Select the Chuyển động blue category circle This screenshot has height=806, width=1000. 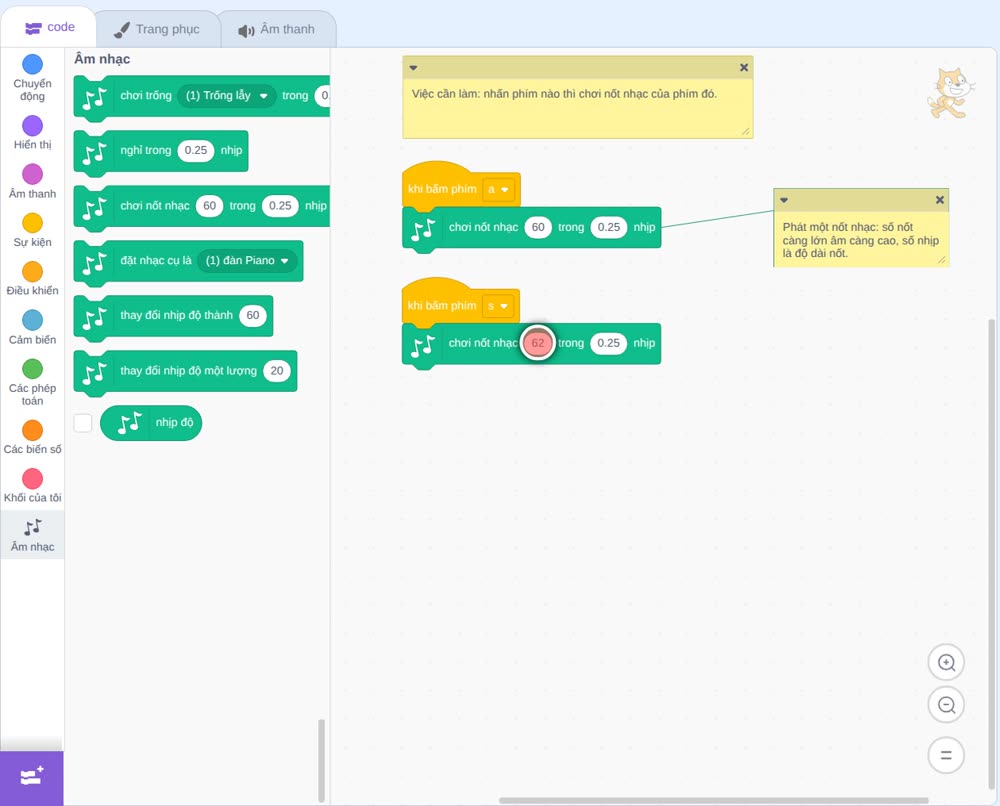[x=33, y=64]
